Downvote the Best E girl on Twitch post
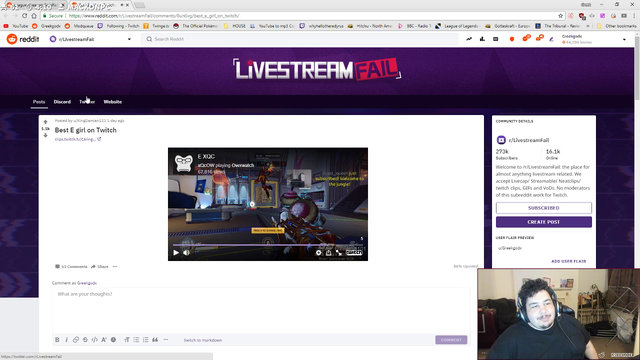This screenshot has width=640, height=360. [45, 135]
